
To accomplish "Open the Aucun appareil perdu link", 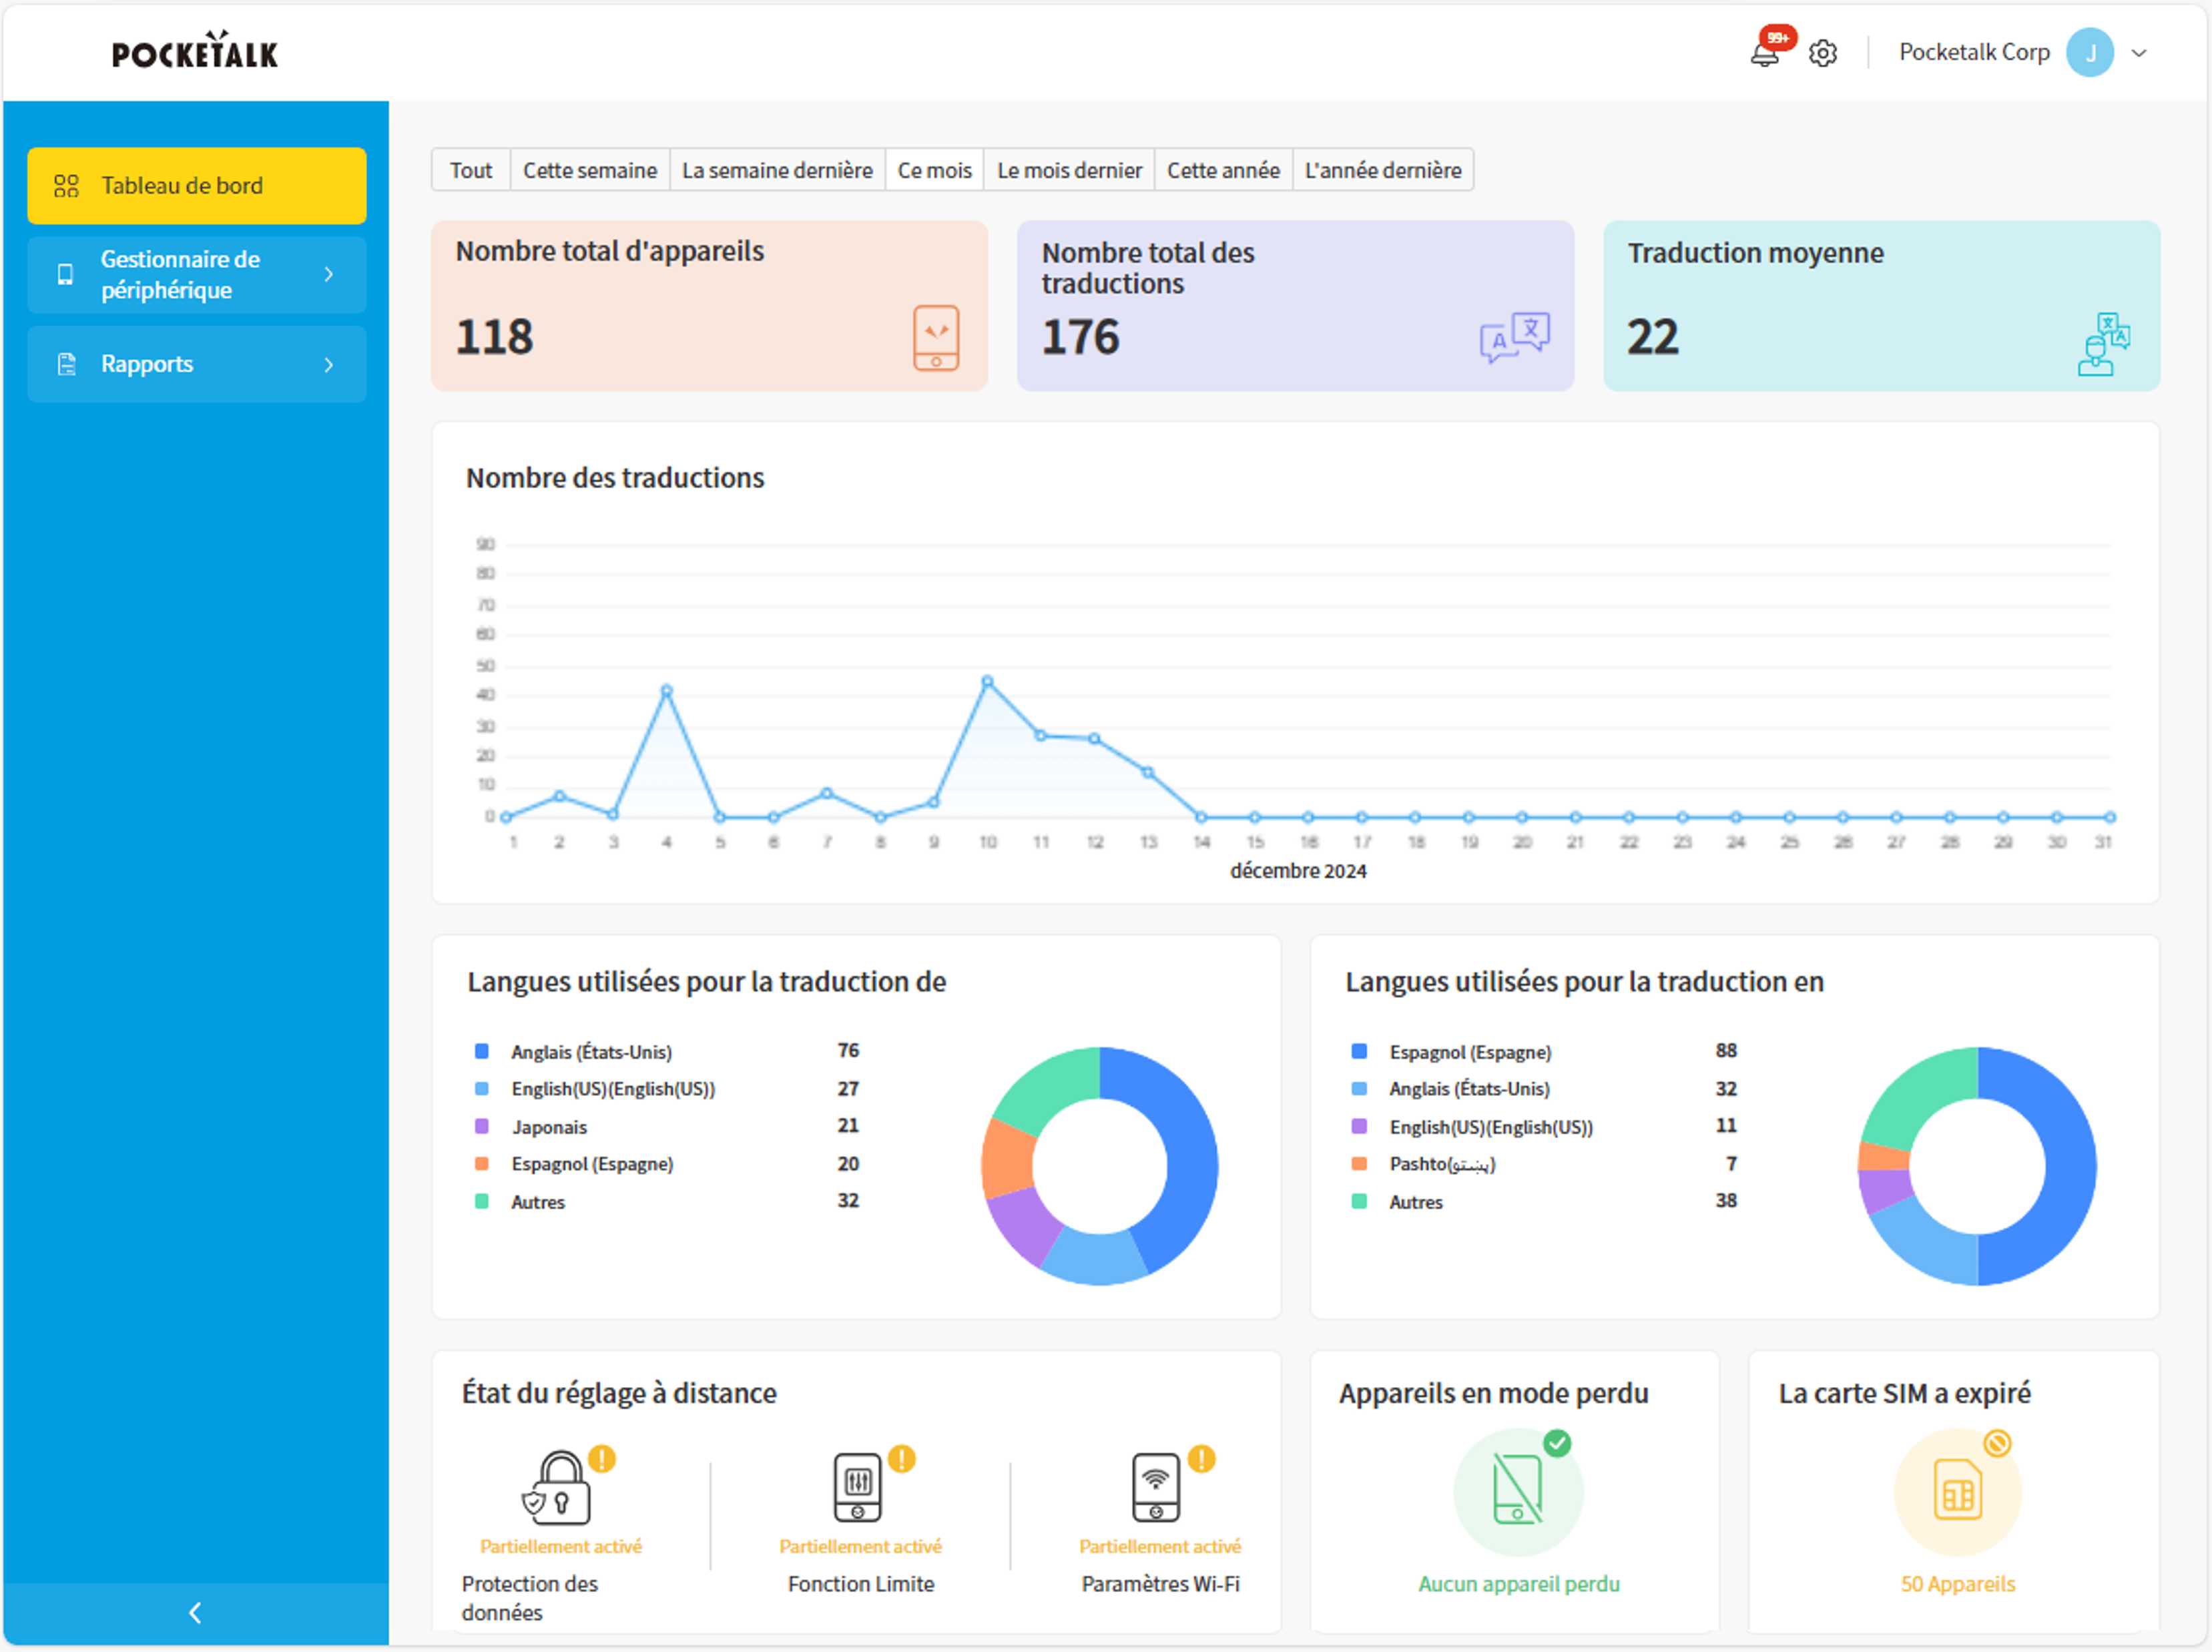I will [x=1519, y=1584].
